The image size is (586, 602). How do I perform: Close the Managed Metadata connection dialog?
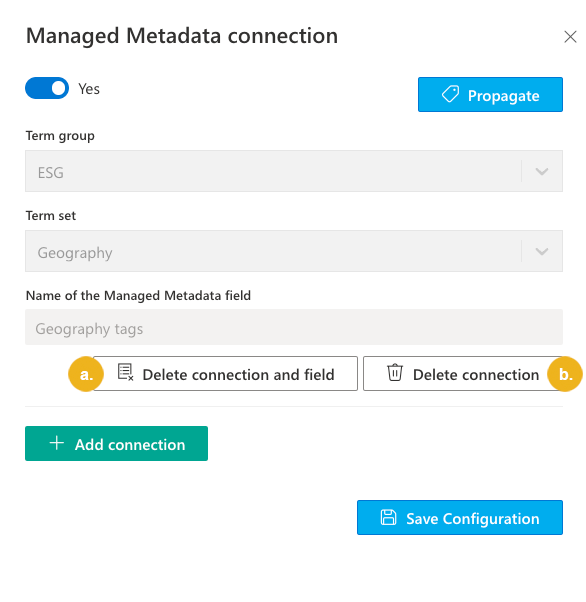pyautogui.click(x=570, y=37)
